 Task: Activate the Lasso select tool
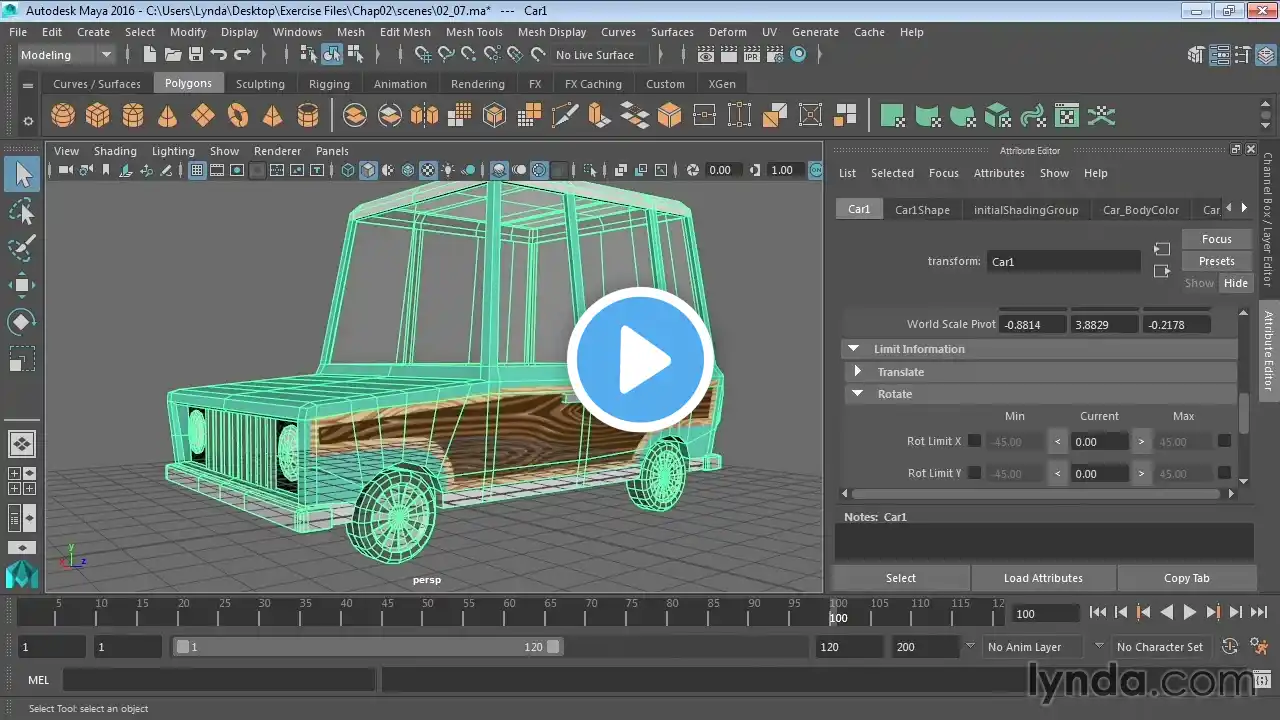coord(22,211)
